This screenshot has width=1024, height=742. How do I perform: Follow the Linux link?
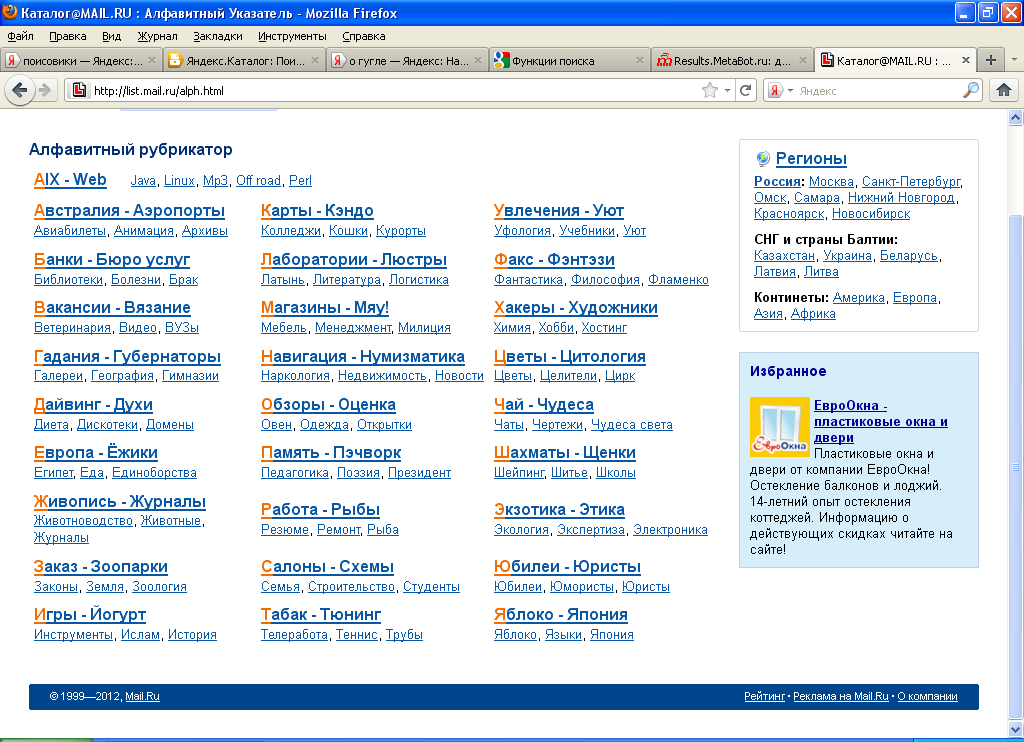click(x=179, y=180)
